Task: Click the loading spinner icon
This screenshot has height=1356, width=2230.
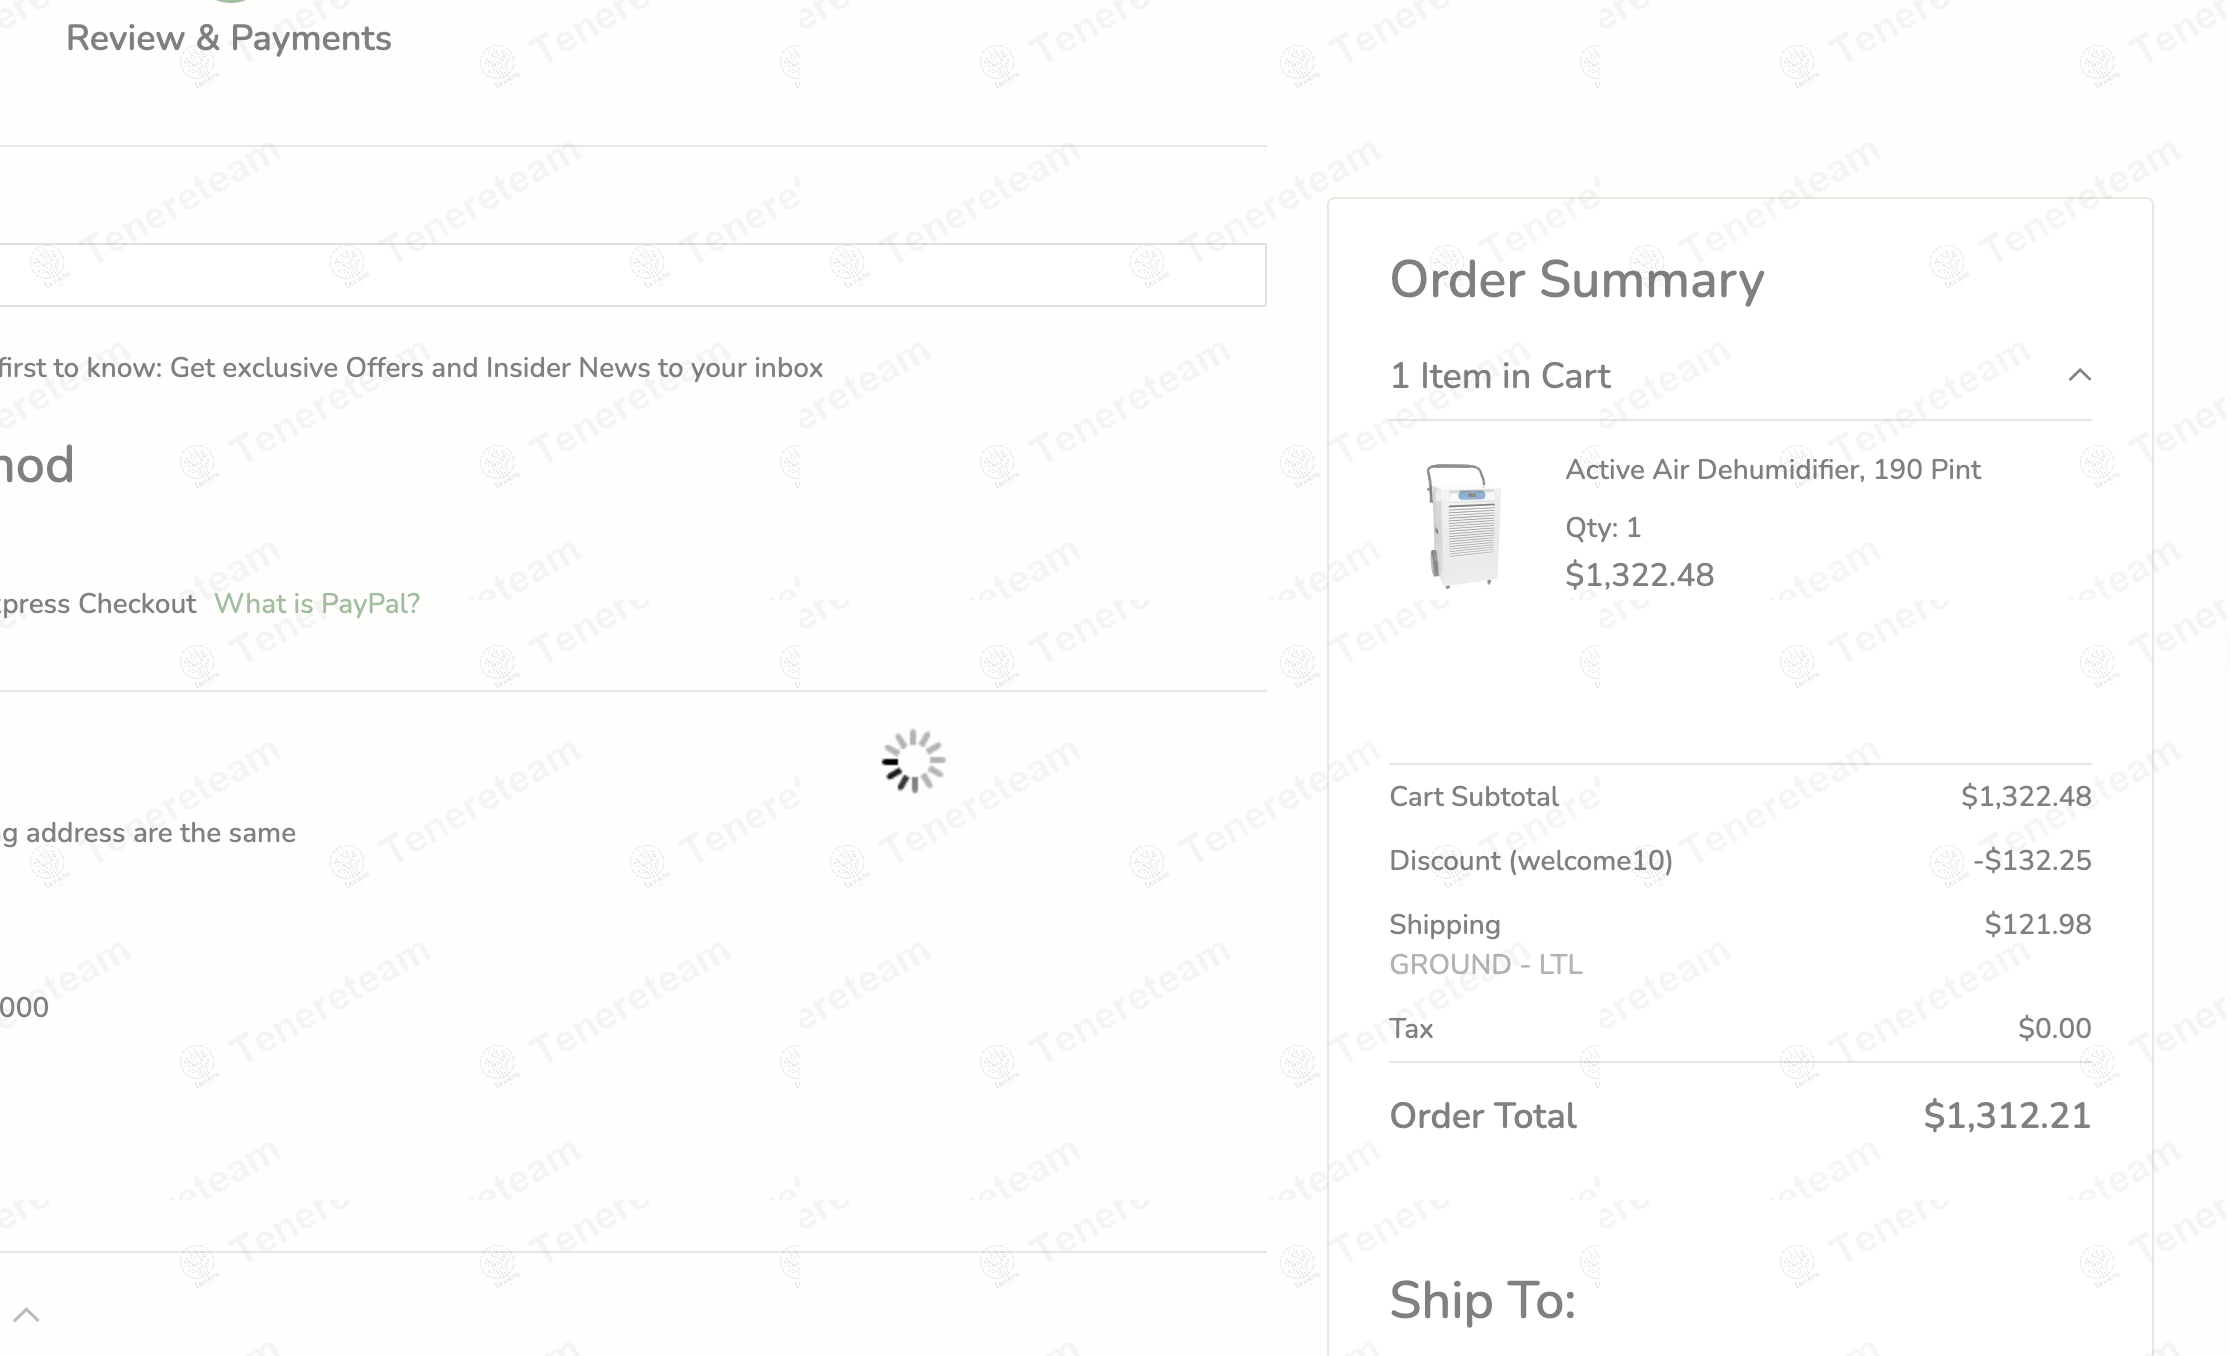Action: click(913, 762)
